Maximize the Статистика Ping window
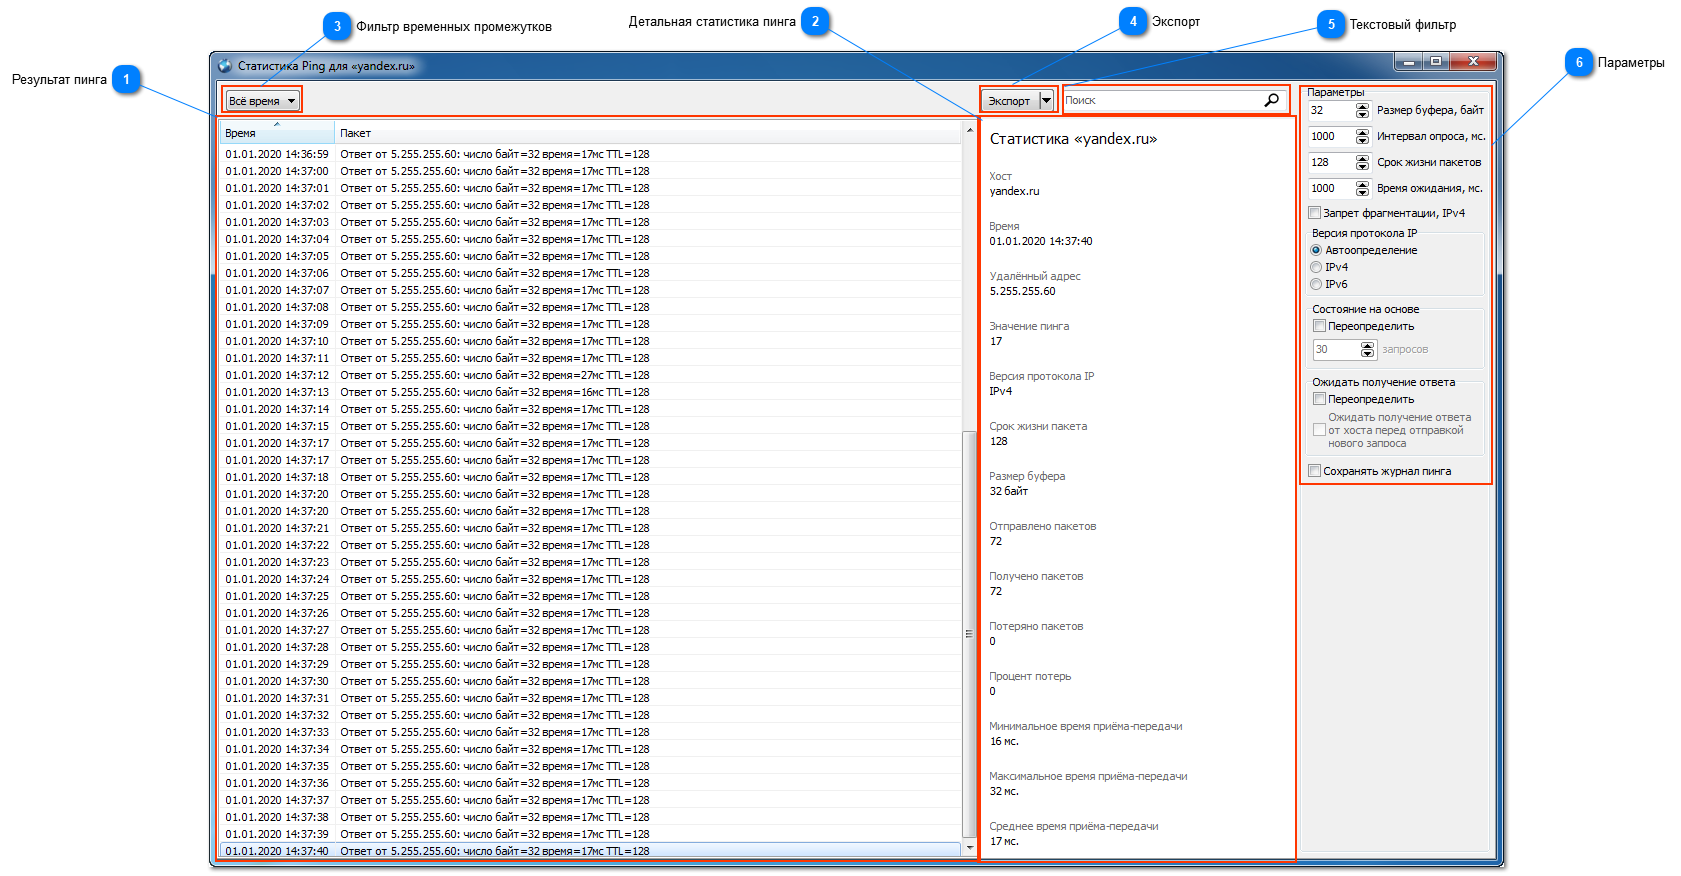Viewport: 1681px width, 876px height. [x=1435, y=62]
